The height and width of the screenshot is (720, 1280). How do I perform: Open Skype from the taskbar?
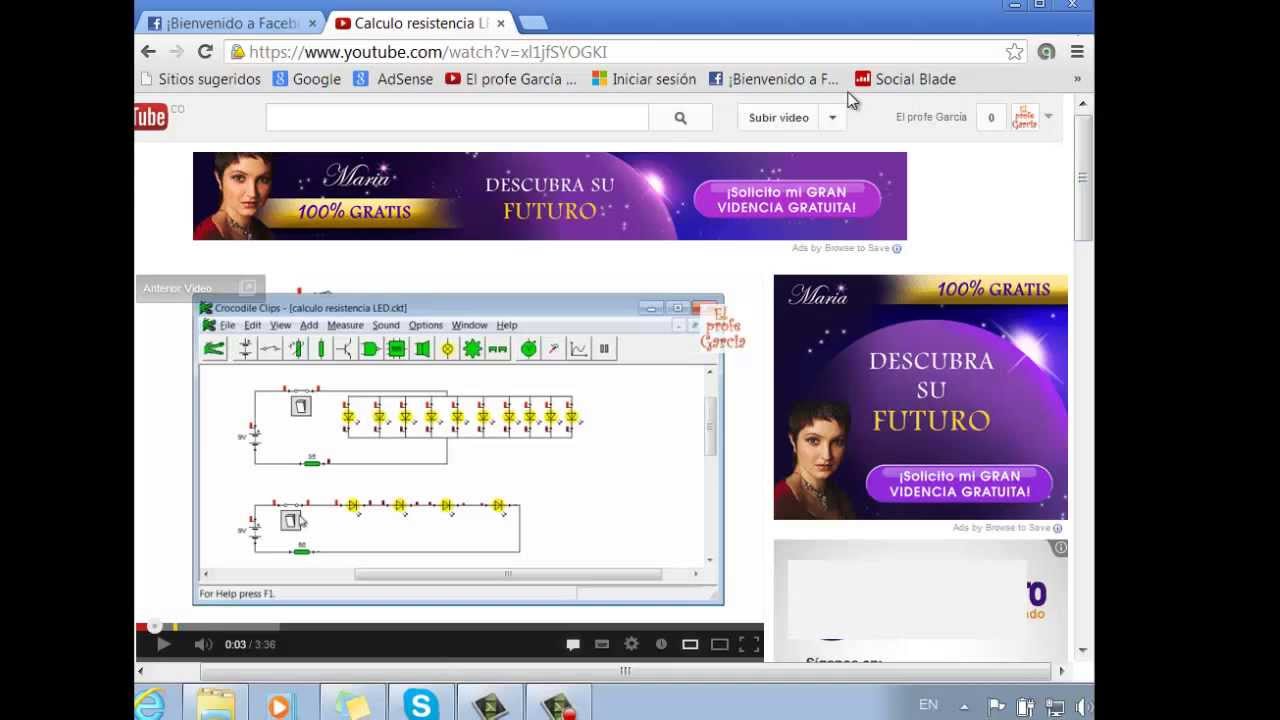421,704
